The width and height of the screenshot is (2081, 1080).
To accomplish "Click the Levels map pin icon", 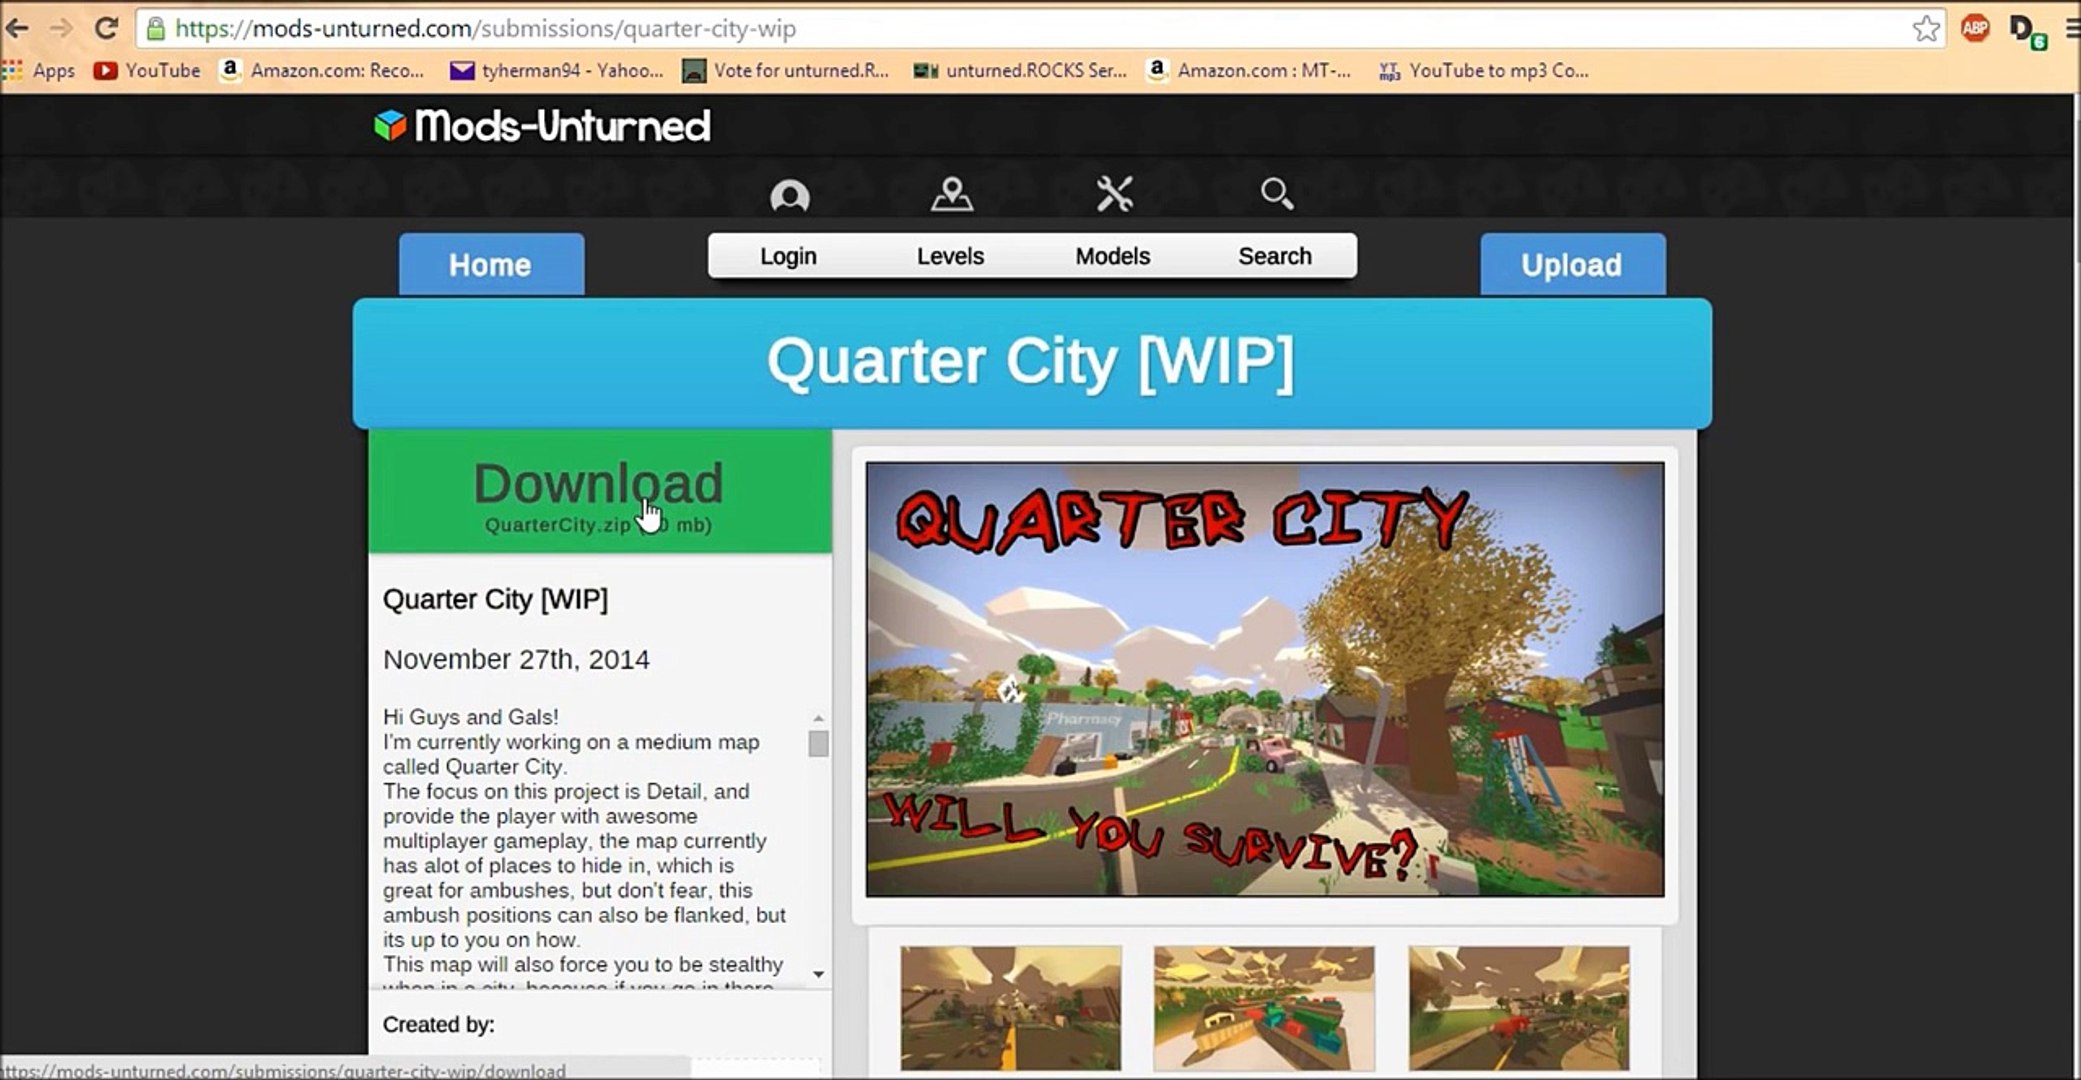I will pyautogui.click(x=951, y=194).
